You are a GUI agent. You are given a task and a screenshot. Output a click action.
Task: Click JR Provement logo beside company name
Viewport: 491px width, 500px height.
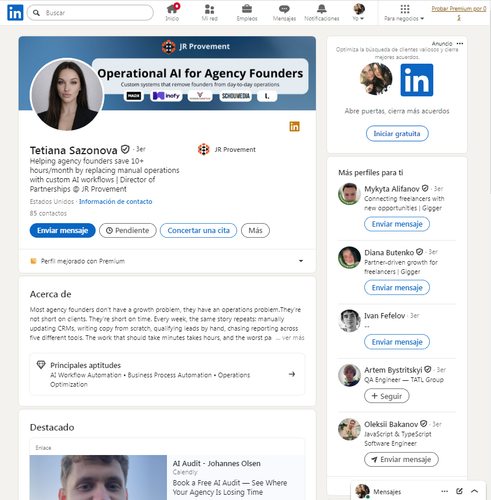click(204, 149)
